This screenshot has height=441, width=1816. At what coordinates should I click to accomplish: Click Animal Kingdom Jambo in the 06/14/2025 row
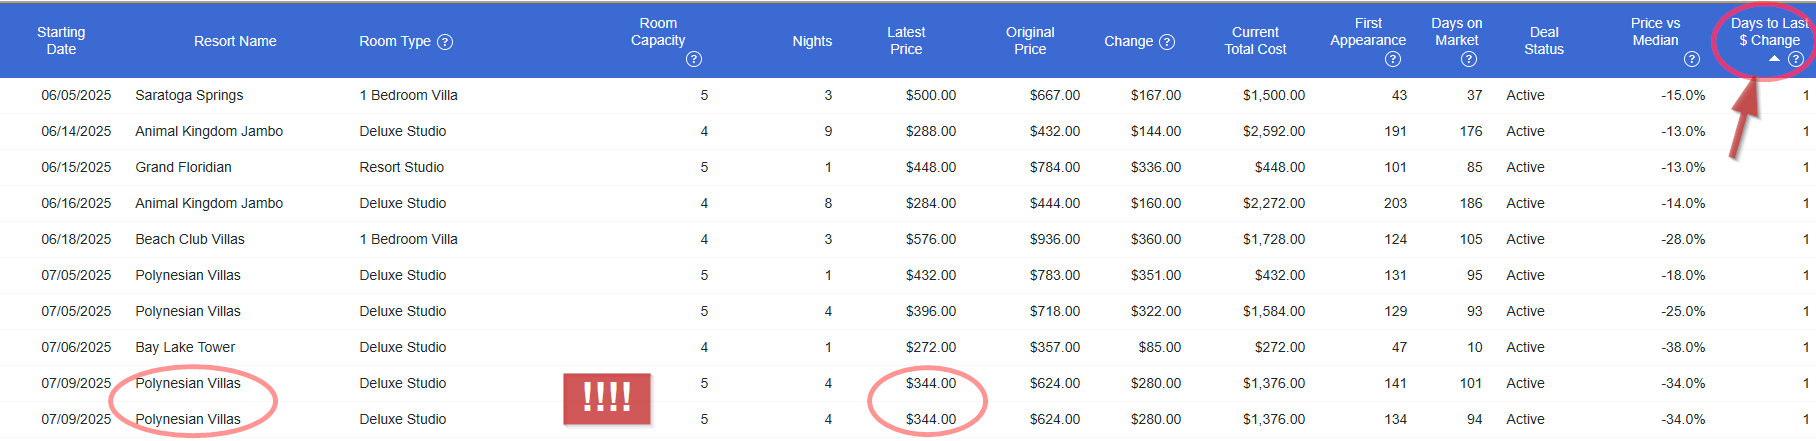click(209, 132)
